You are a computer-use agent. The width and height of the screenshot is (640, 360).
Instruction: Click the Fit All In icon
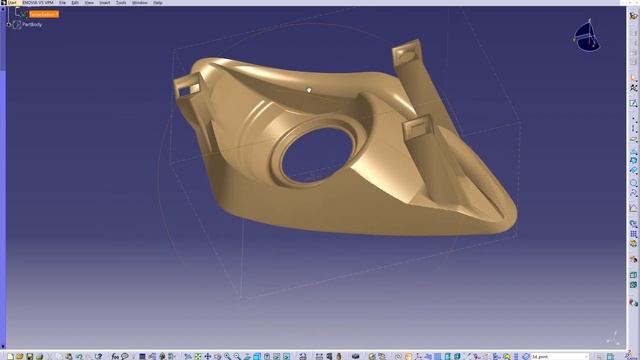198,356
